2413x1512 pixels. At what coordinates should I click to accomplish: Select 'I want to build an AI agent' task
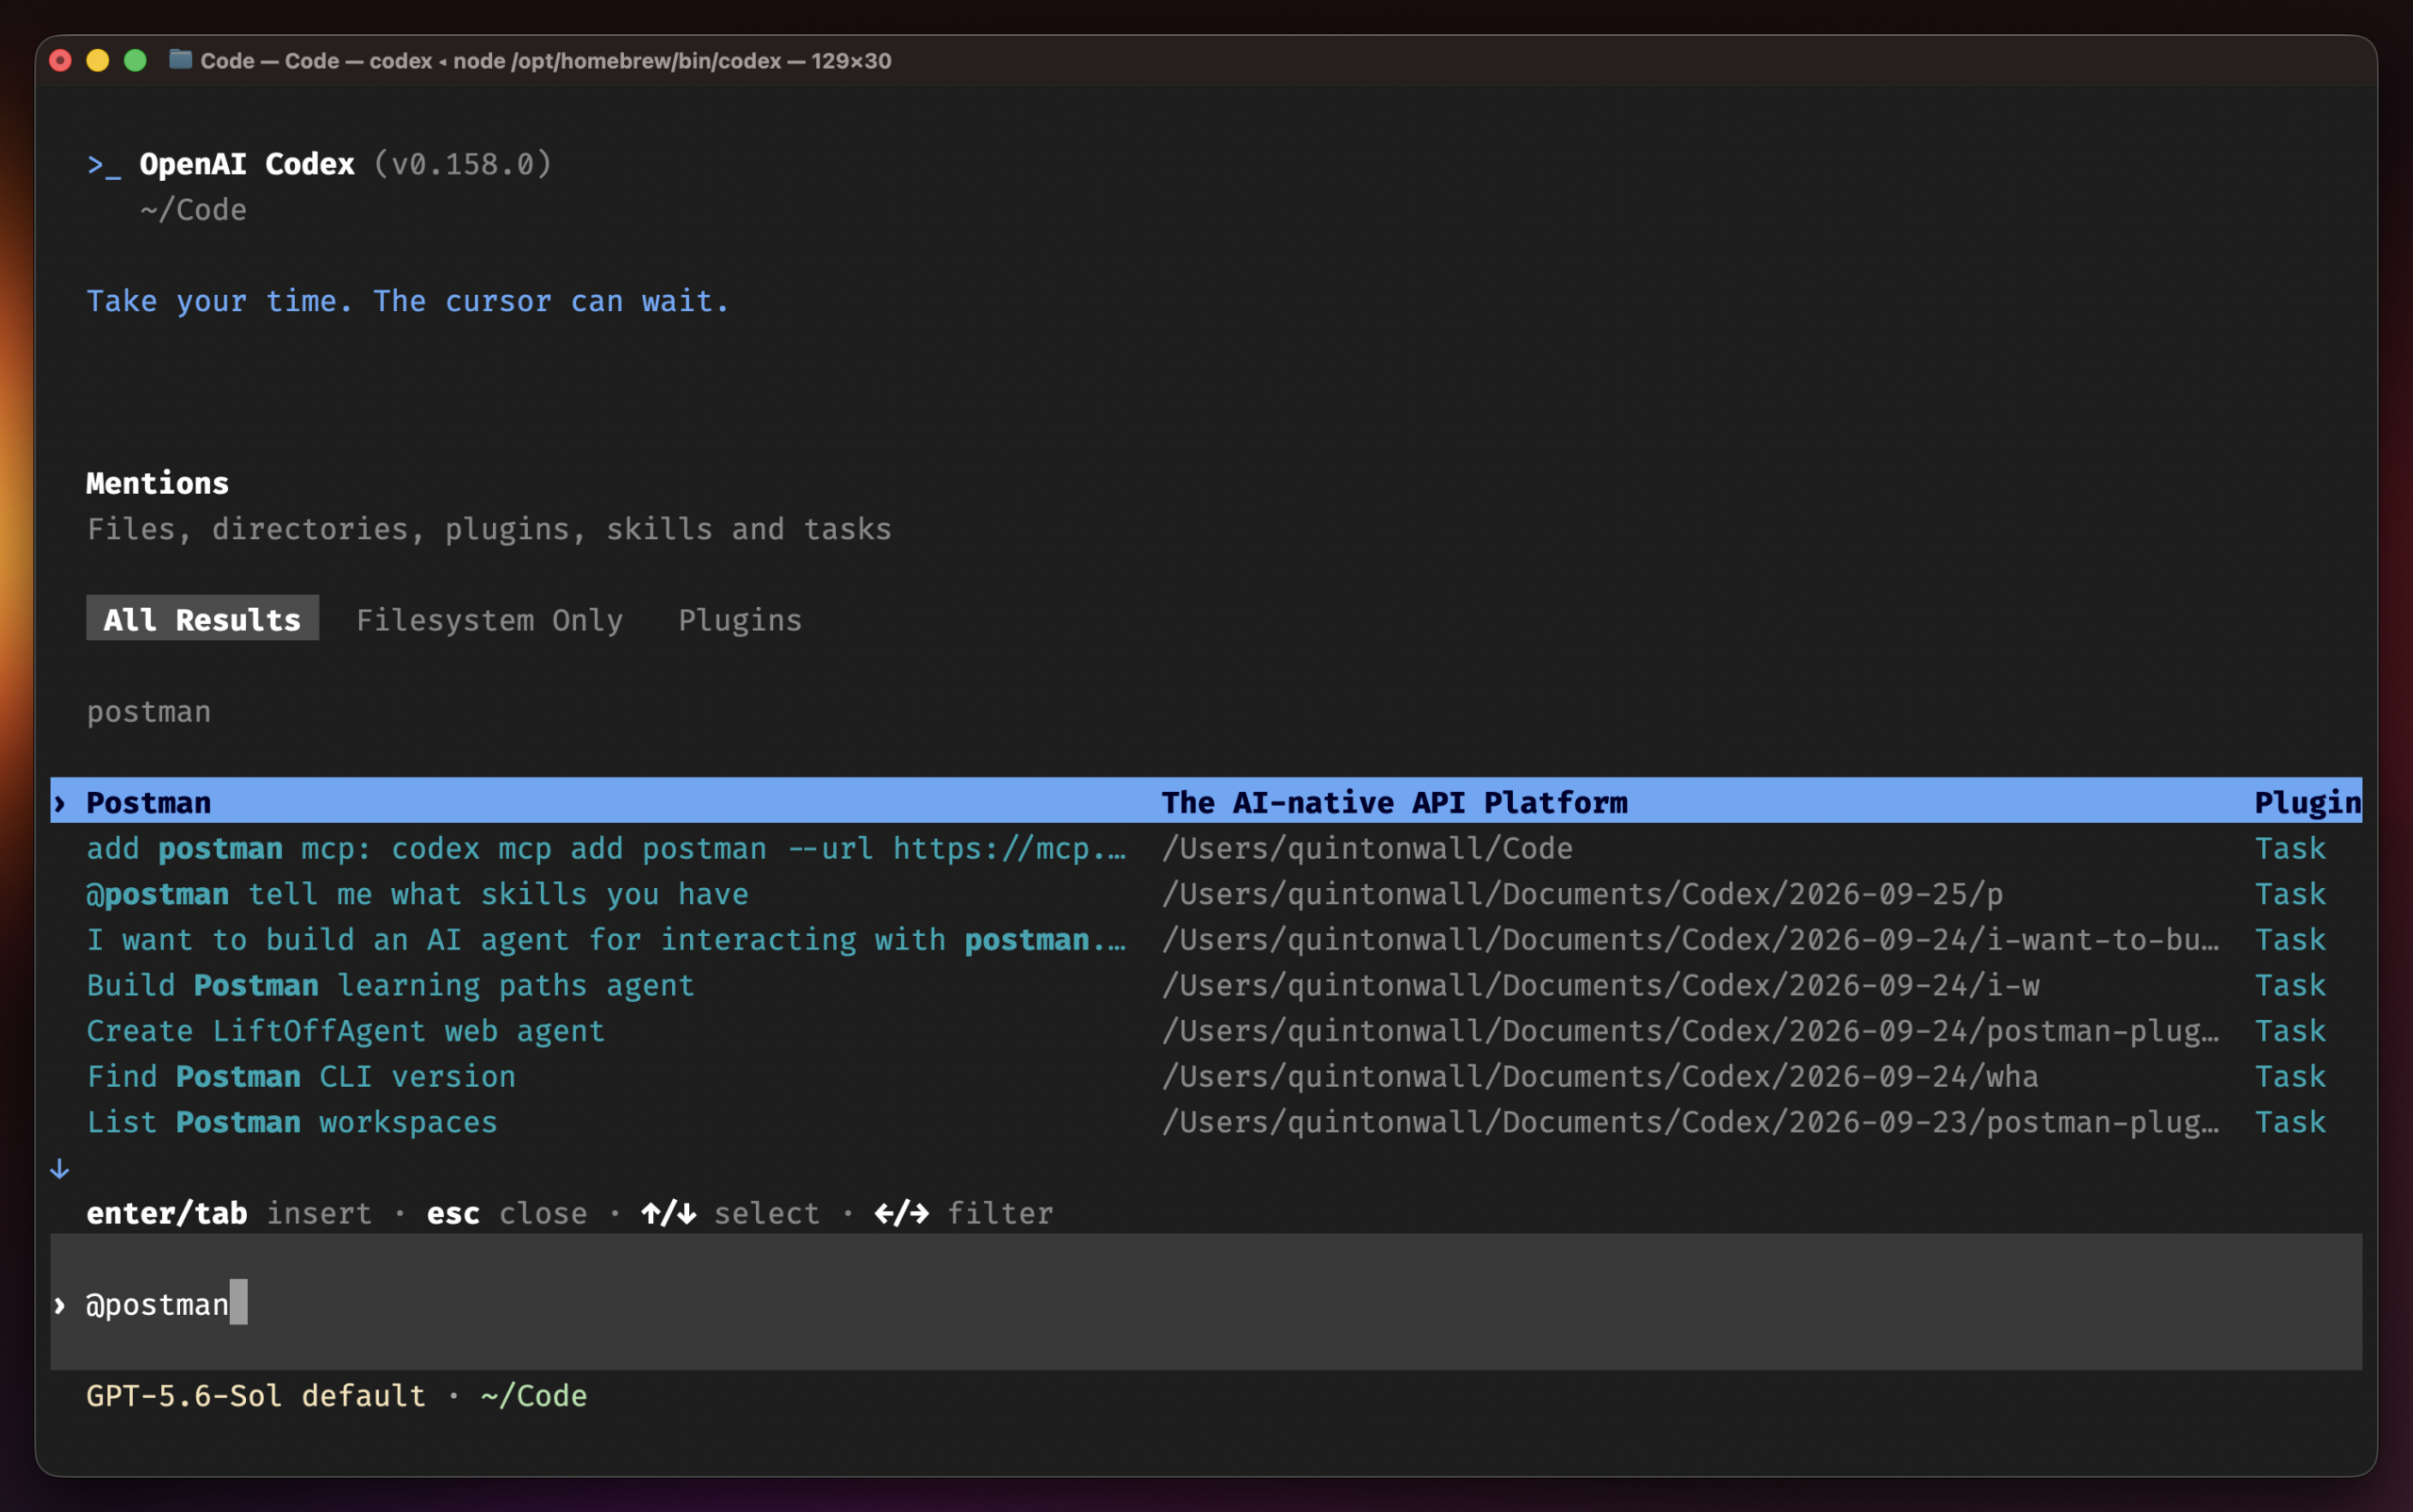[1206, 939]
